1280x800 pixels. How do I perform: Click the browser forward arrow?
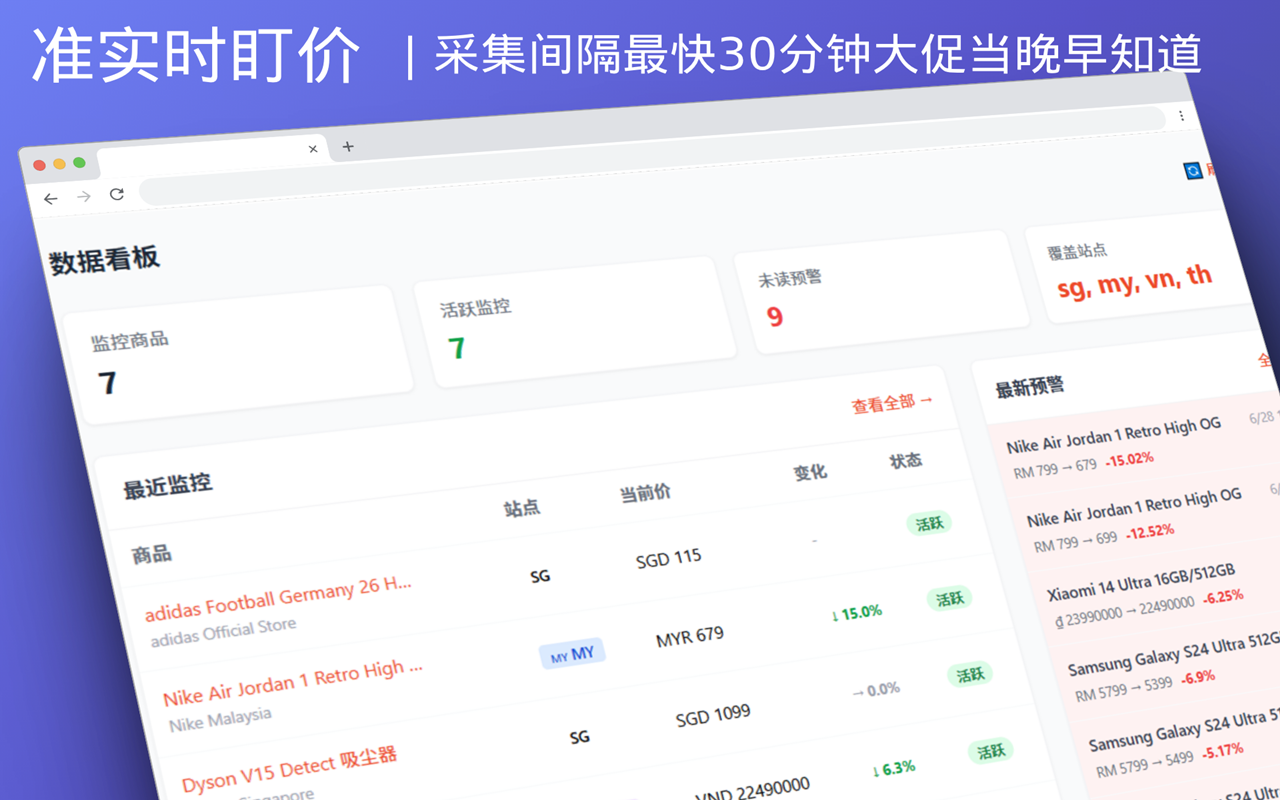click(x=84, y=197)
